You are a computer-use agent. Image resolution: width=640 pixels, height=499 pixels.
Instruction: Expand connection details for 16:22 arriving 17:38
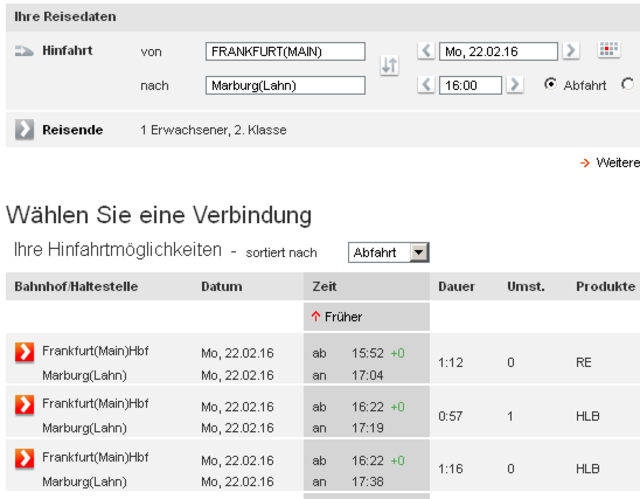click(x=24, y=459)
